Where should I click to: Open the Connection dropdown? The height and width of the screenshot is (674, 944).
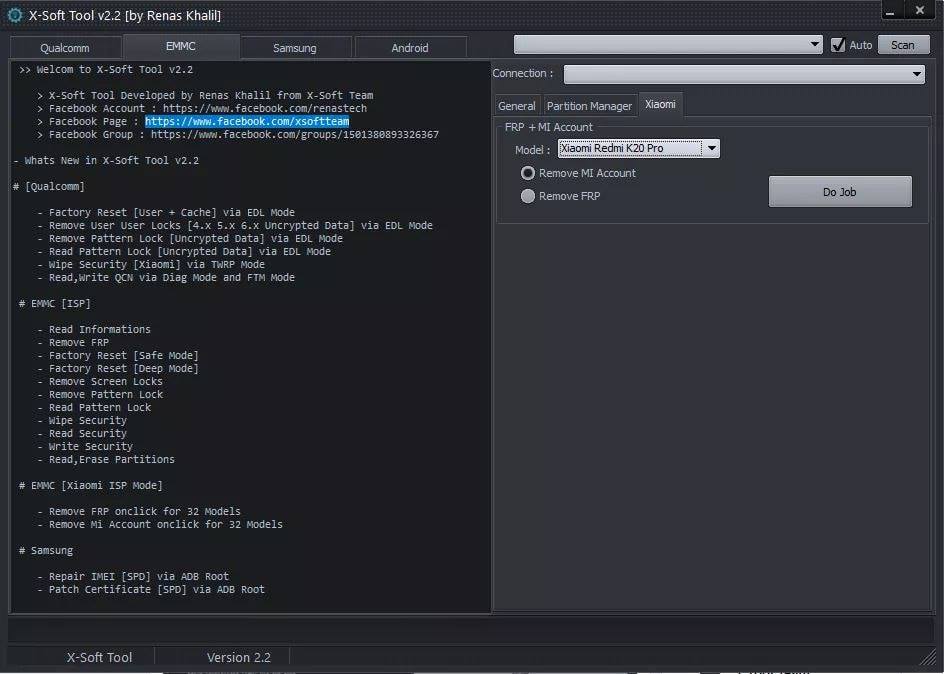pyautogui.click(x=744, y=74)
